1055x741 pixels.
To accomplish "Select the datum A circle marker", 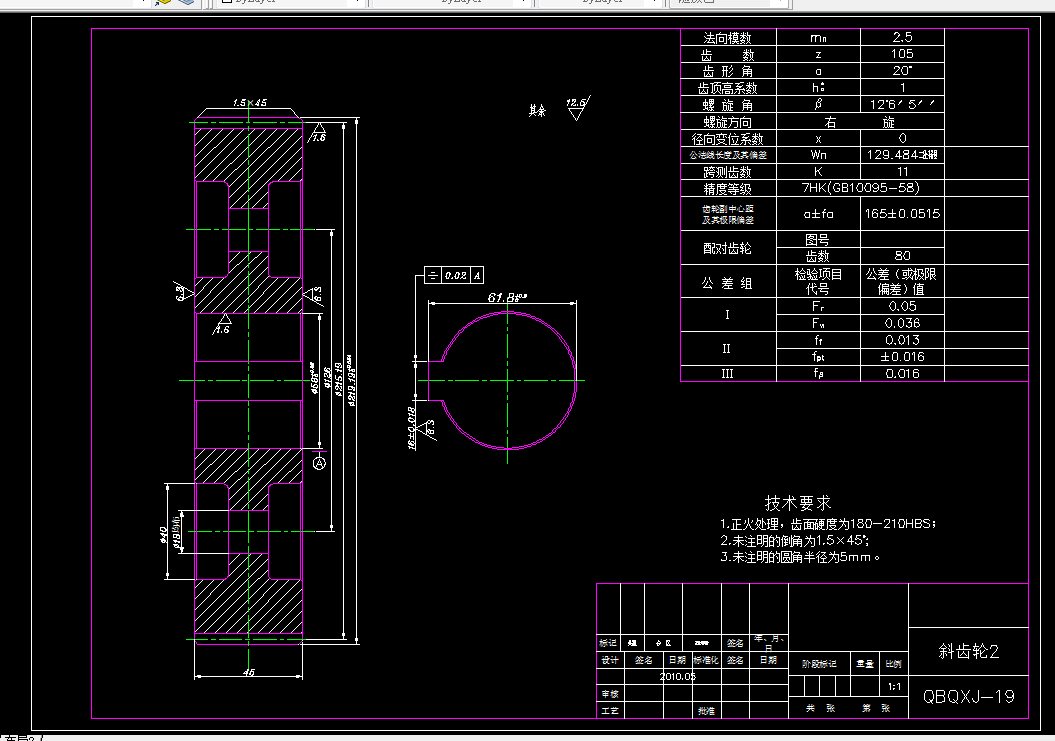I will pyautogui.click(x=320, y=463).
